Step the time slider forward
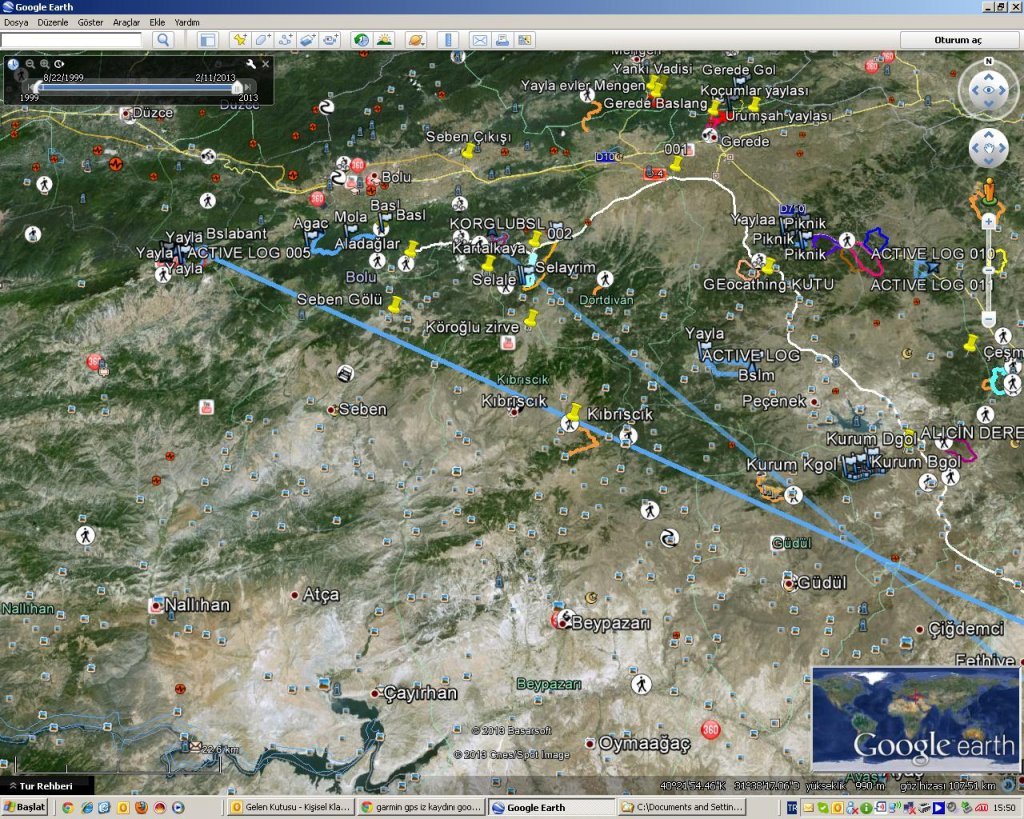 tap(248, 87)
